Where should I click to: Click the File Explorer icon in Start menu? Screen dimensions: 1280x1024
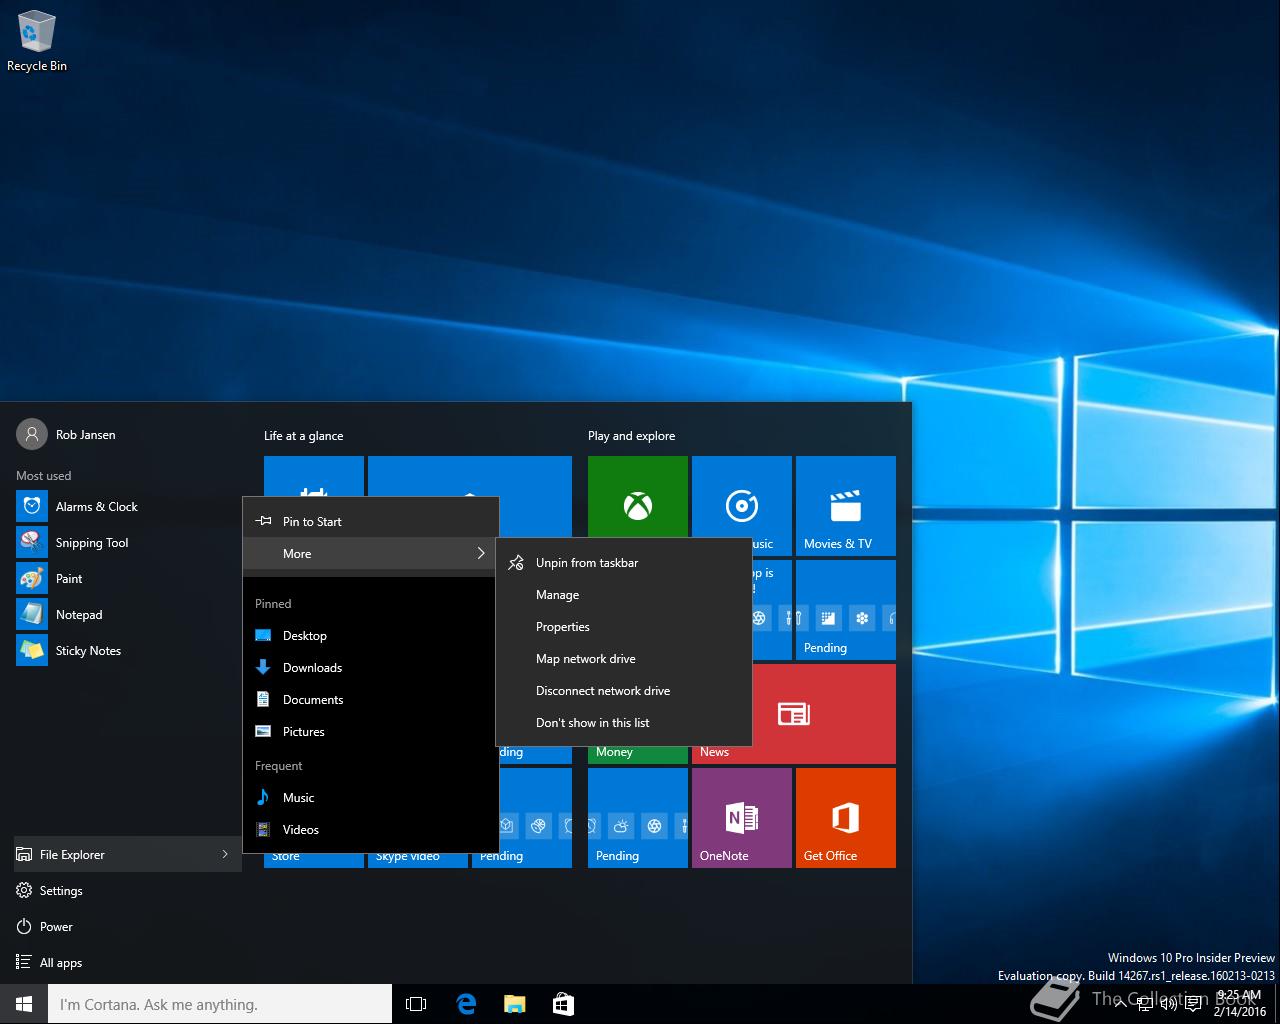[23, 854]
